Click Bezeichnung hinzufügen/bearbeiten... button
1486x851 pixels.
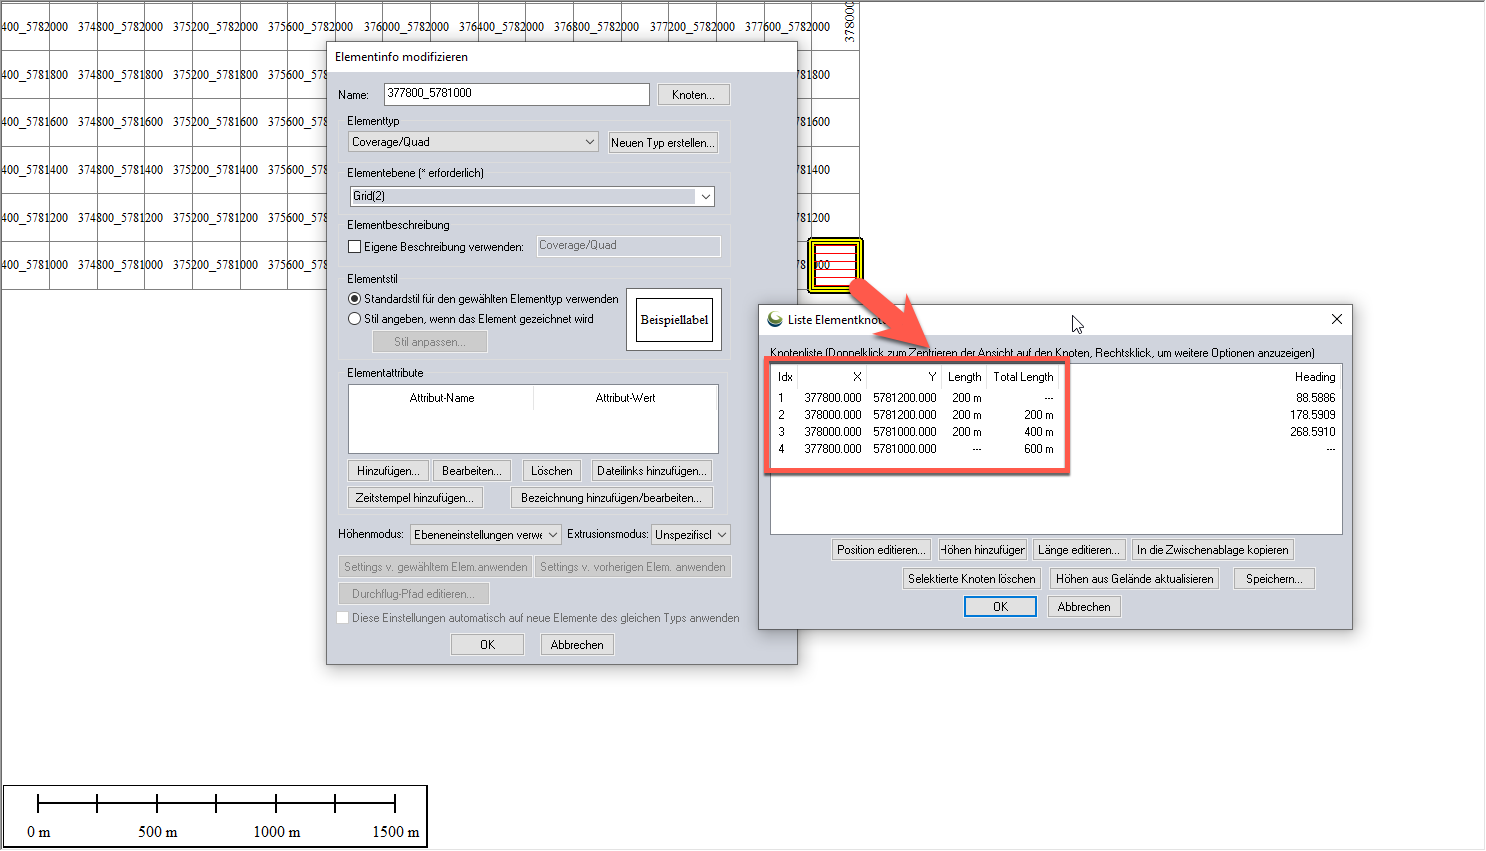[x=611, y=498]
